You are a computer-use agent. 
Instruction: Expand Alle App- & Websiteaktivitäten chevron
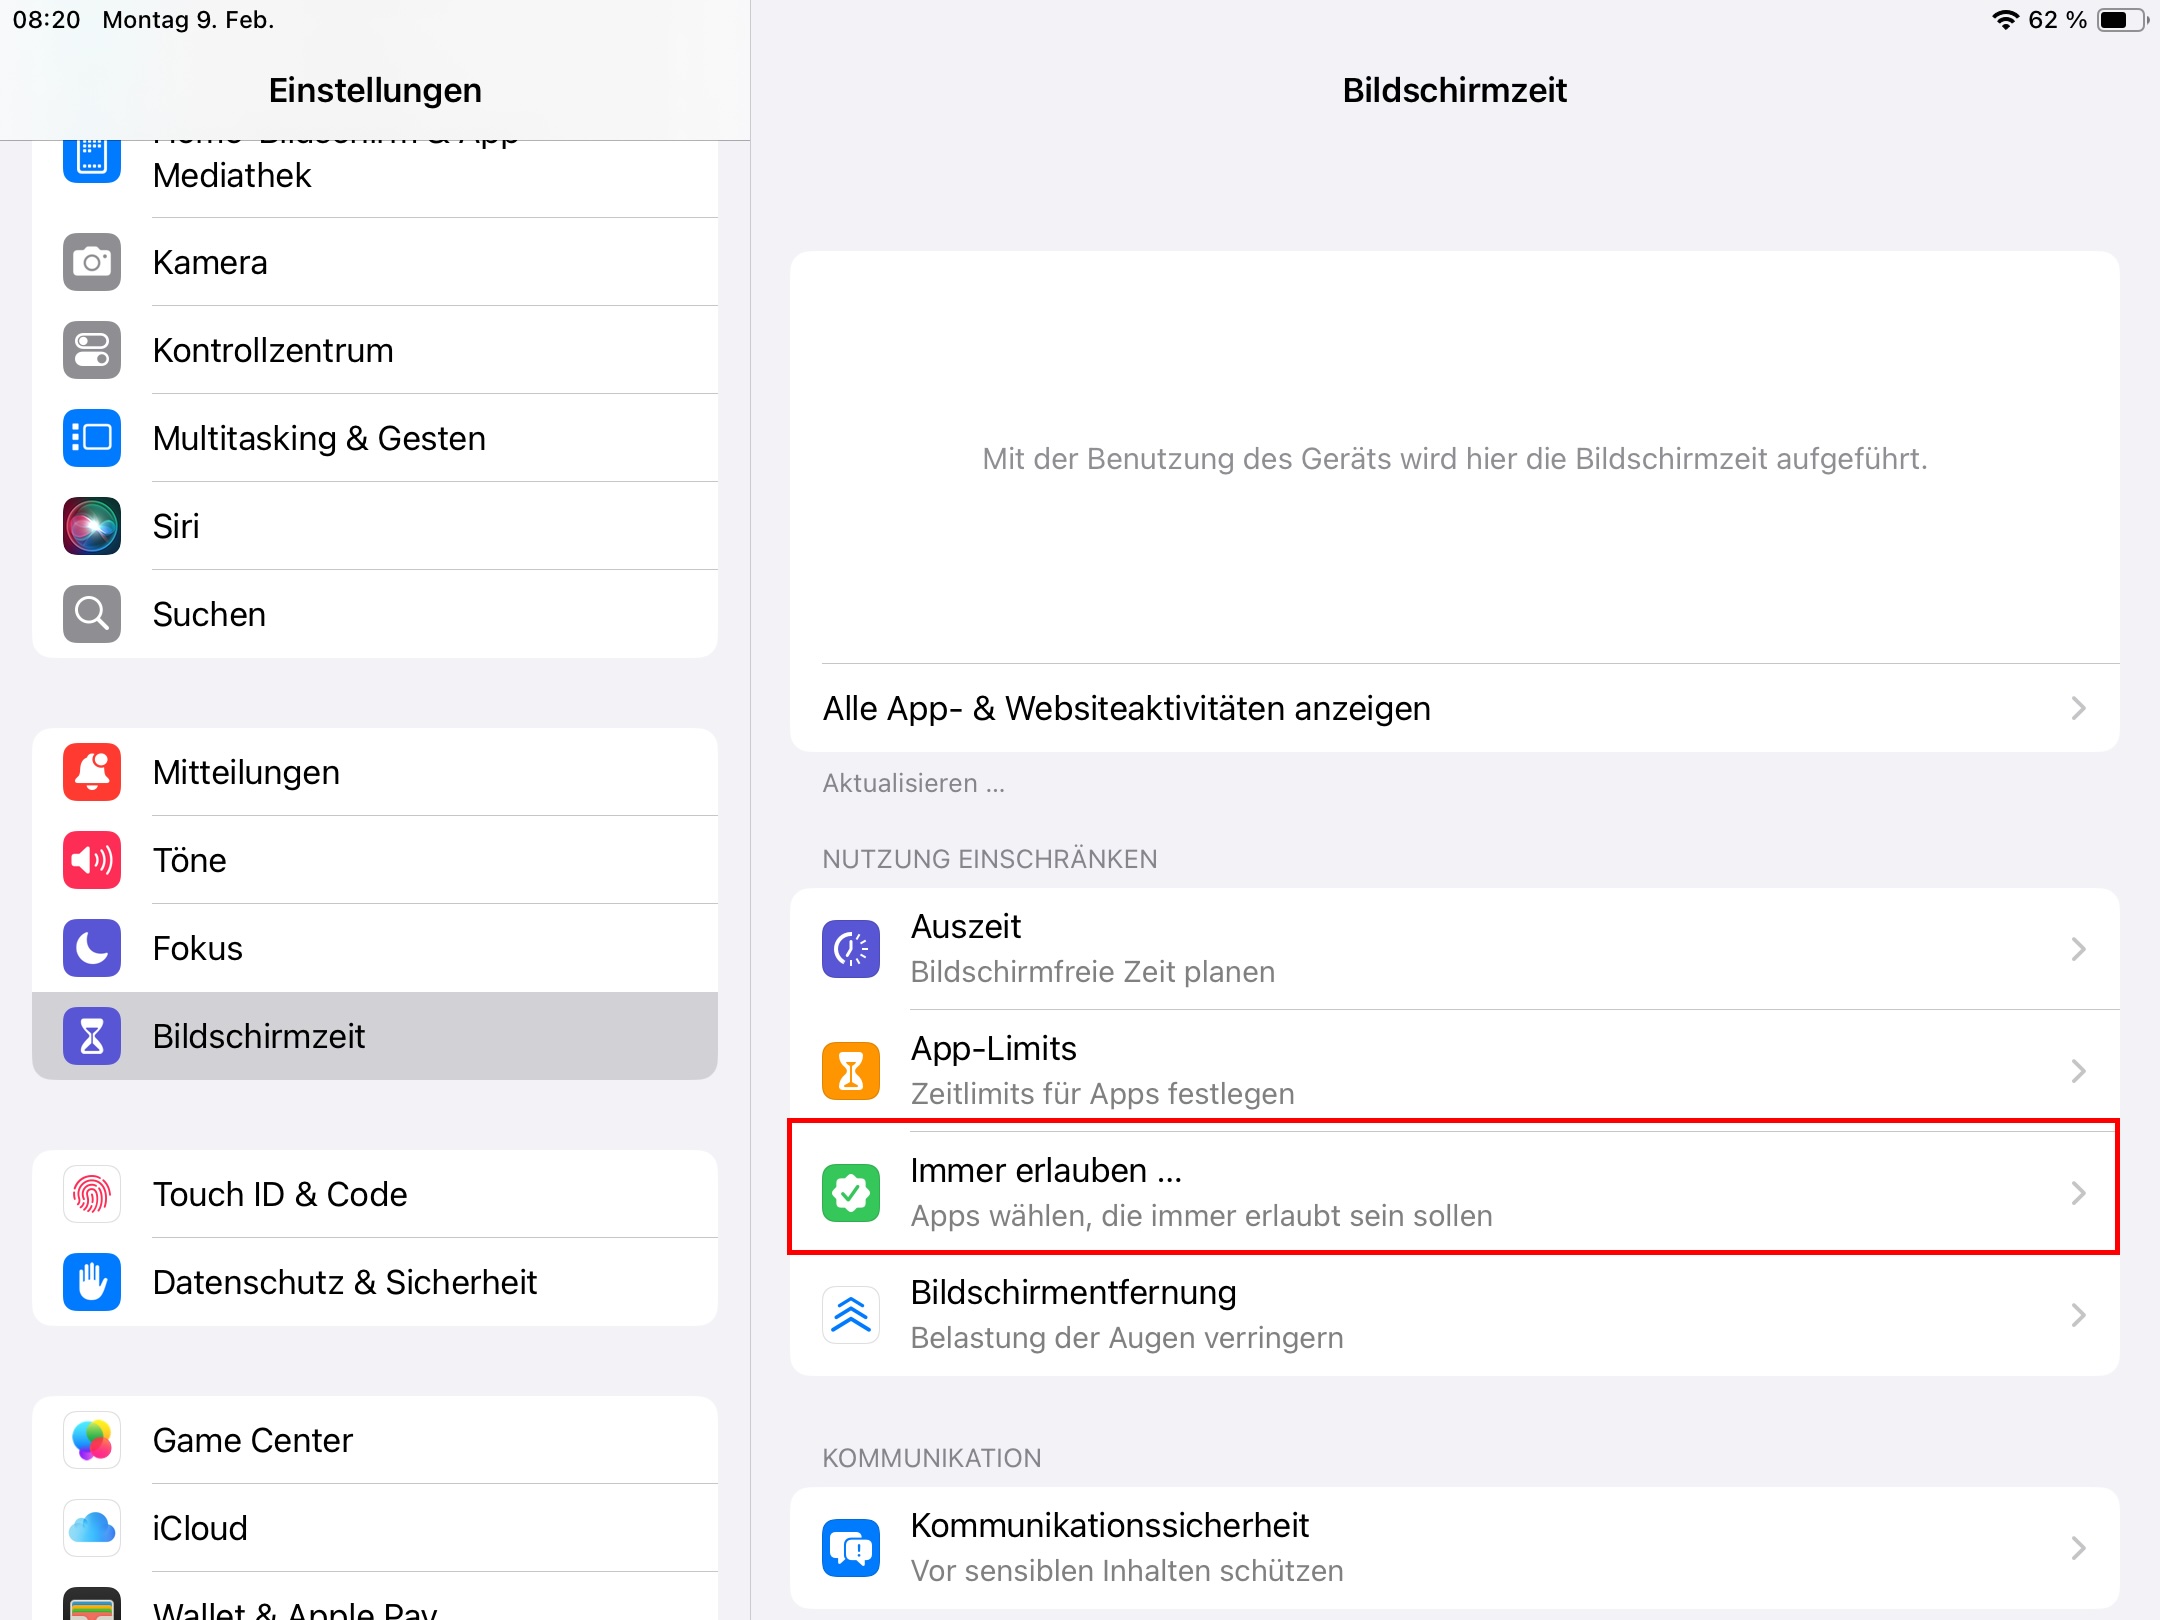tap(2079, 708)
